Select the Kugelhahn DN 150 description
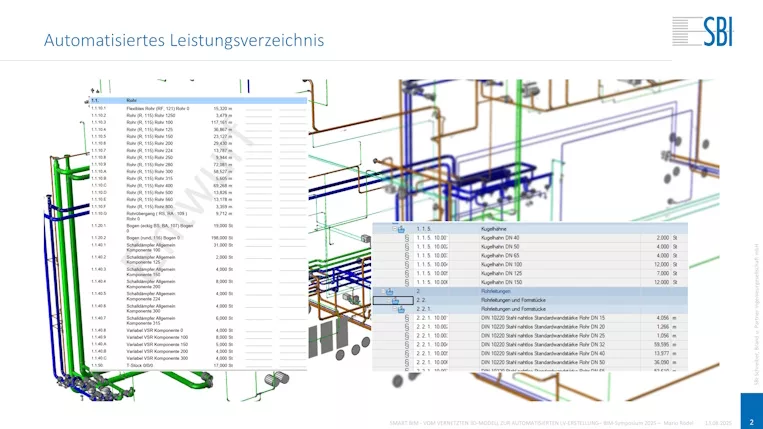This screenshot has height=429, width=763. 501,282
